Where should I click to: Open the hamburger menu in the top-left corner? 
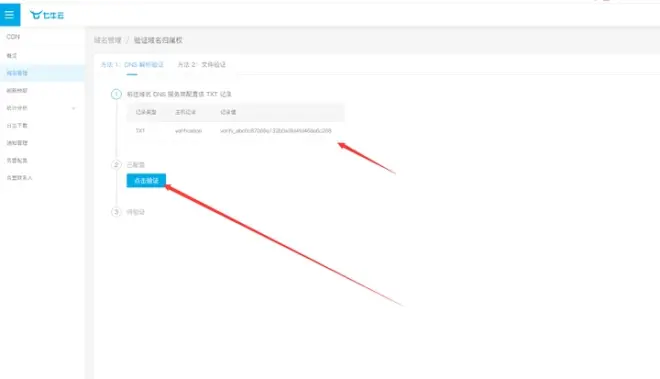click(10, 15)
